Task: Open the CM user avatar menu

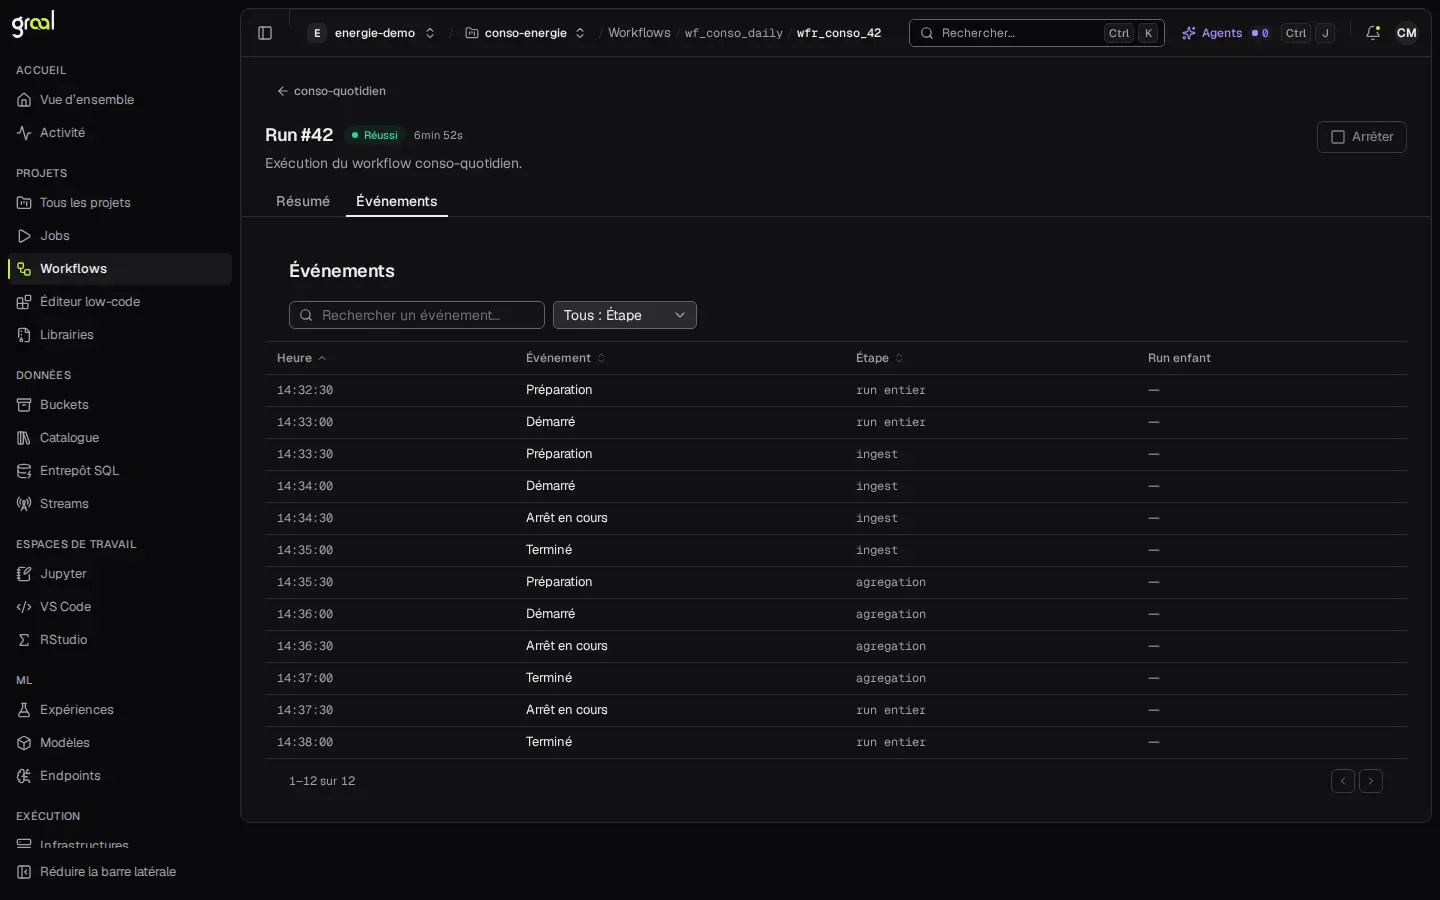Action: (1407, 33)
